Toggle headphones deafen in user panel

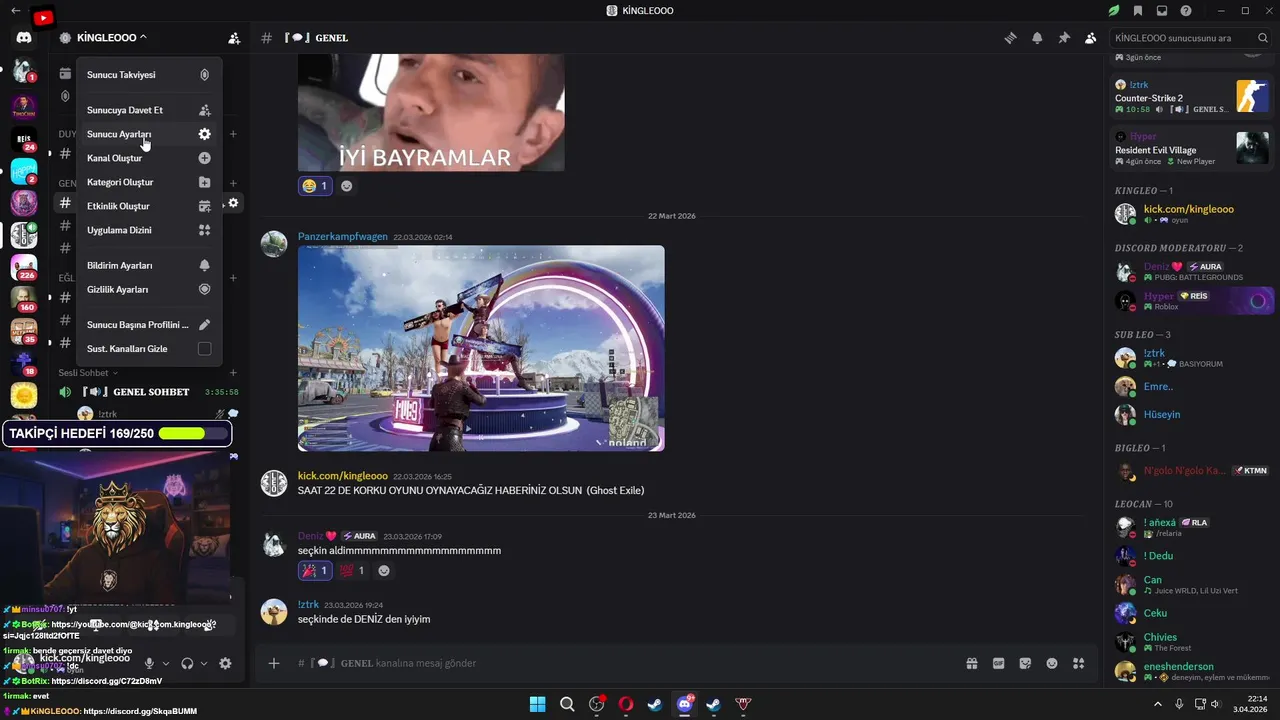(187, 663)
